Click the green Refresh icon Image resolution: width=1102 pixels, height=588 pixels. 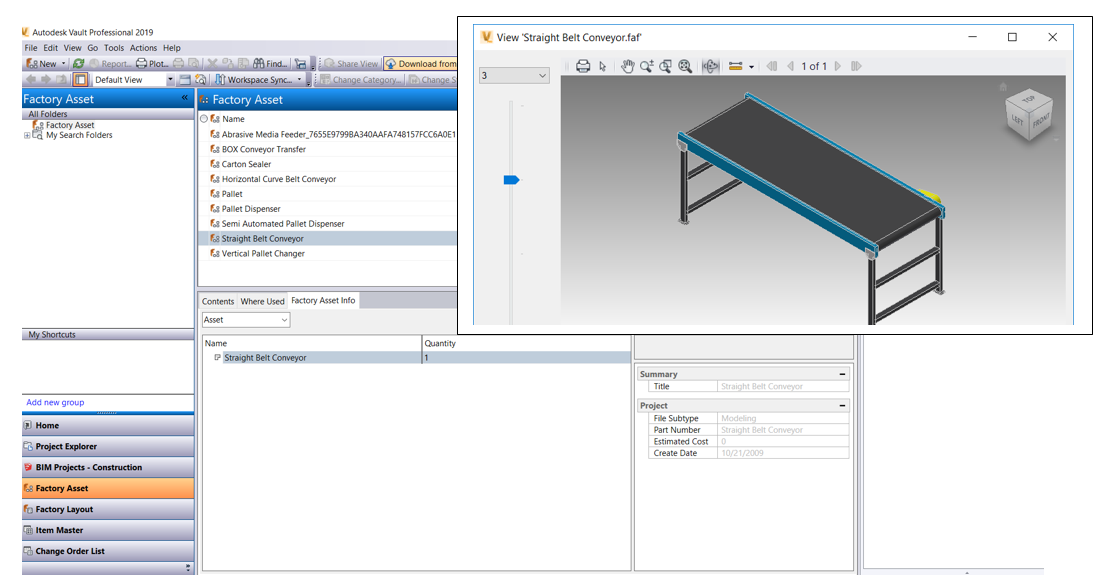[x=79, y=63]
